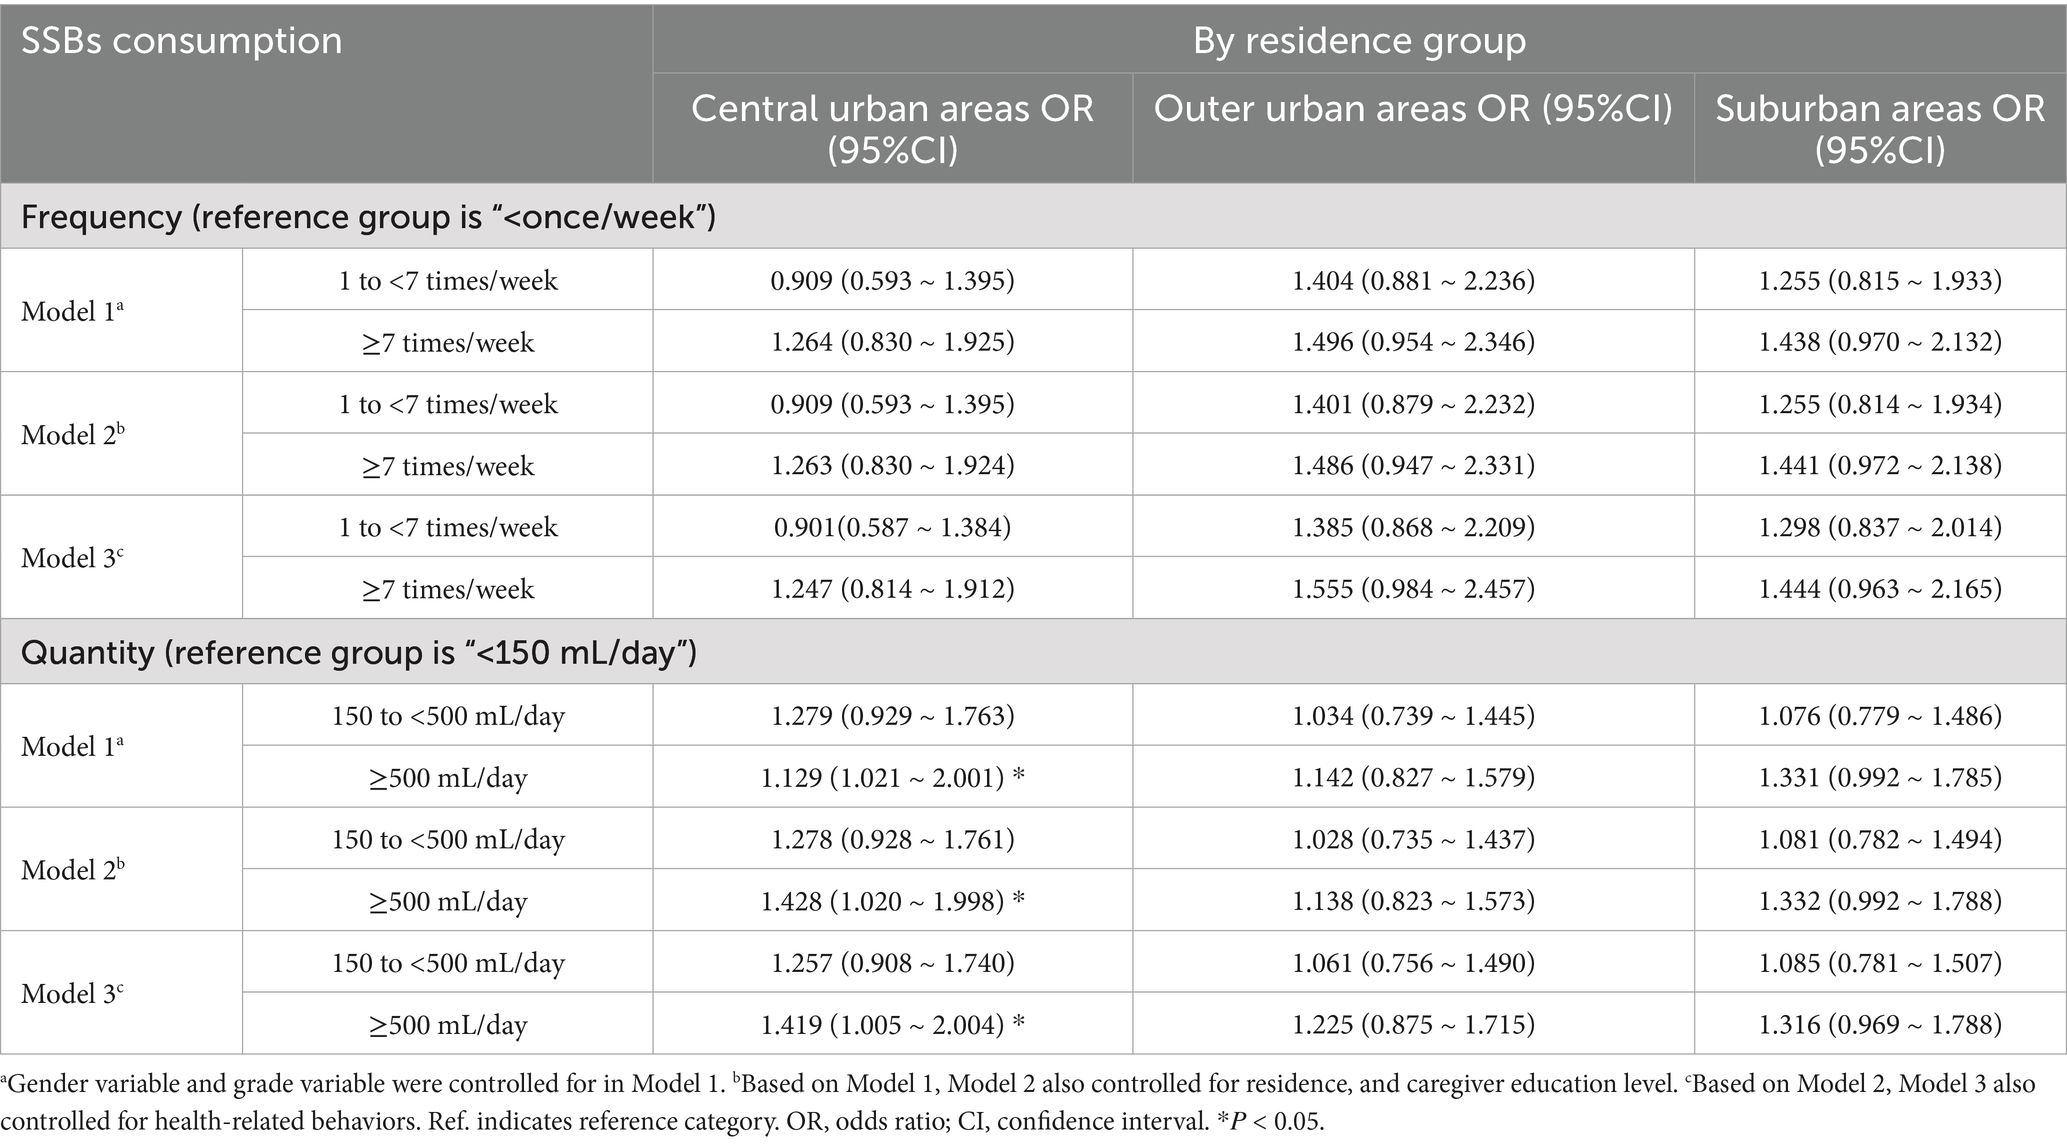Click the 1.404 (0.881 ~ 2.236) cell
The height and width of the screenshot is (1146, 2067).
pos(1413,281)
